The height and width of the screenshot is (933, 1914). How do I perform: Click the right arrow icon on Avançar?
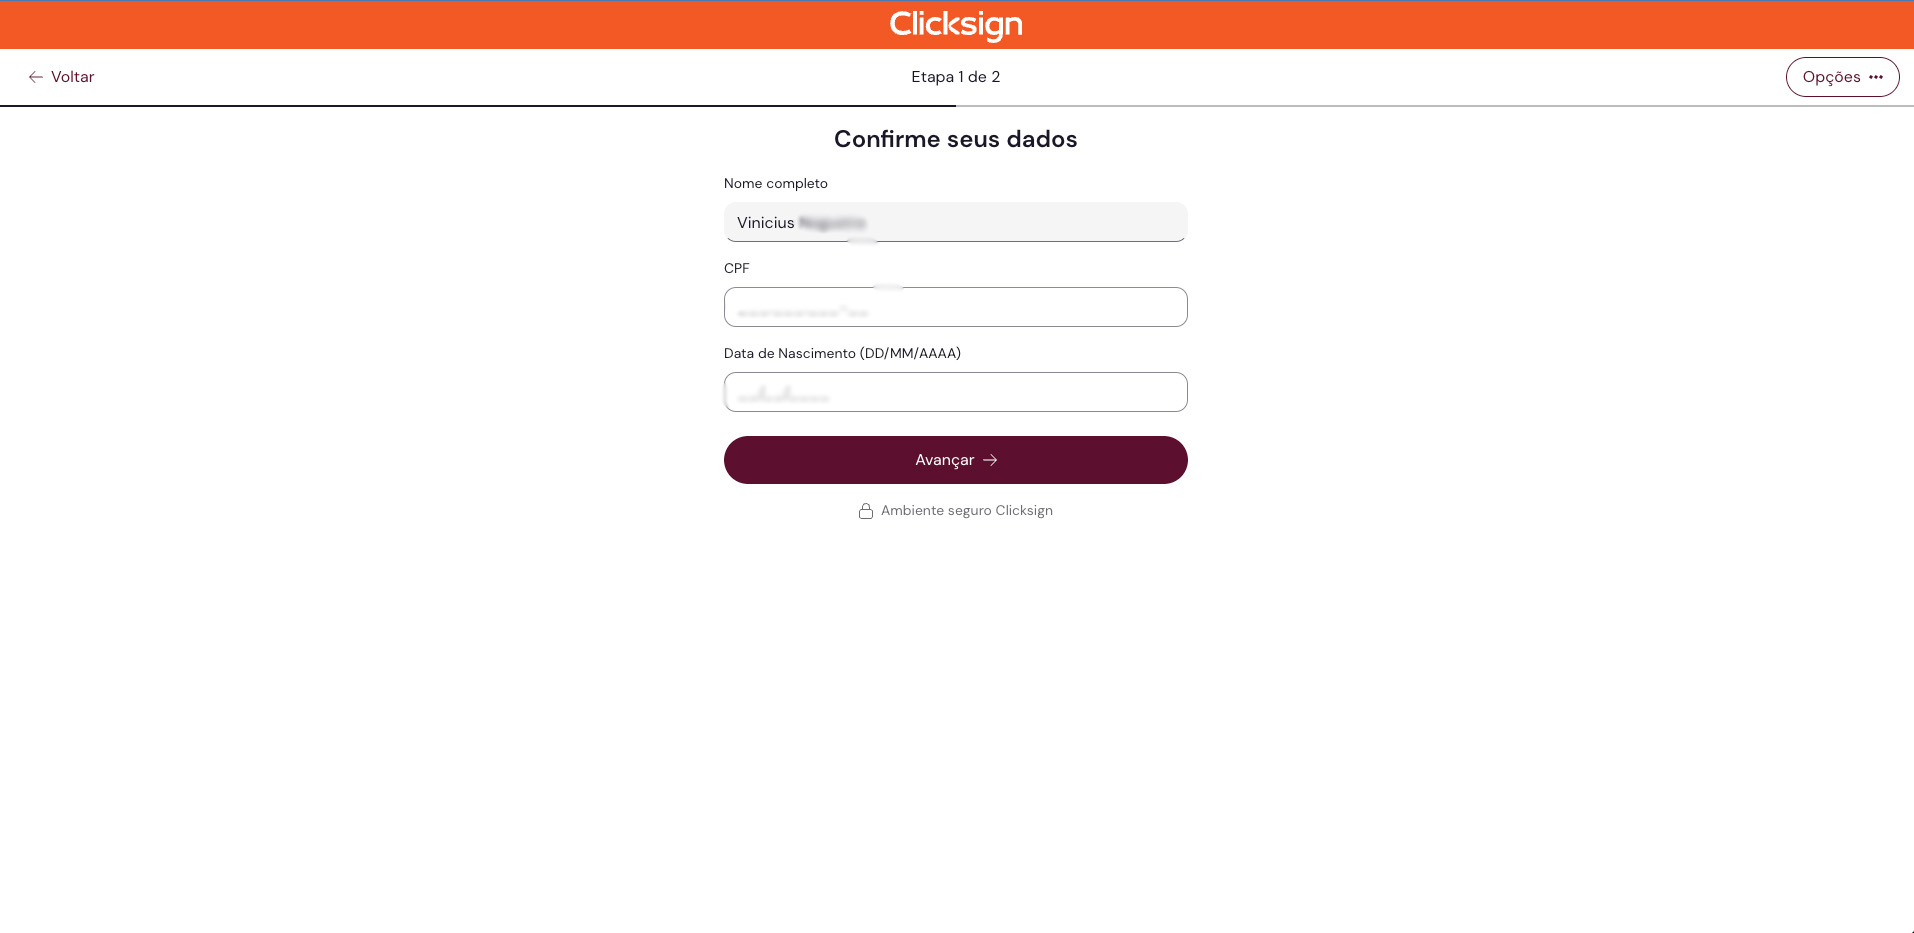point(990,460)
